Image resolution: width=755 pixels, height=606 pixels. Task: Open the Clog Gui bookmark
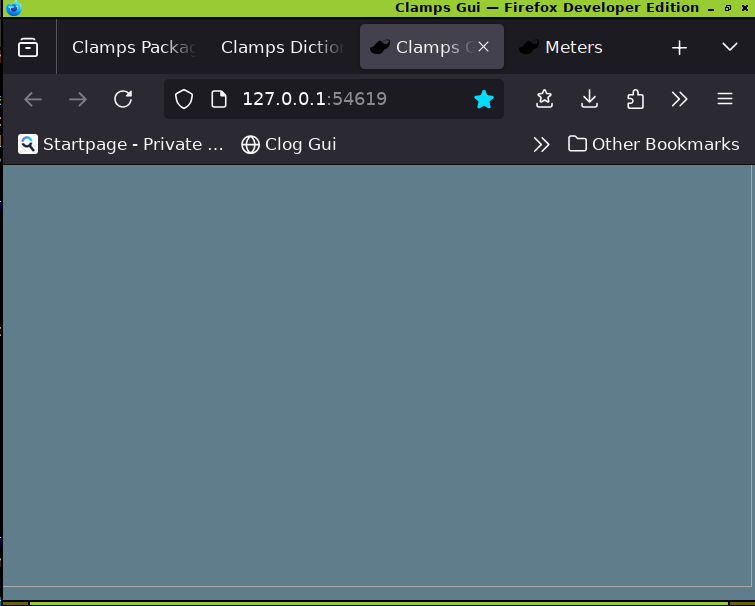(x=289, y=144)
